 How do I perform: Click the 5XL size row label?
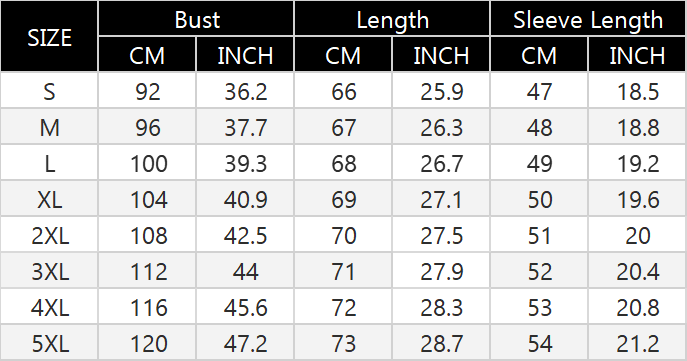pyautogui.click(x=49, y=343)
